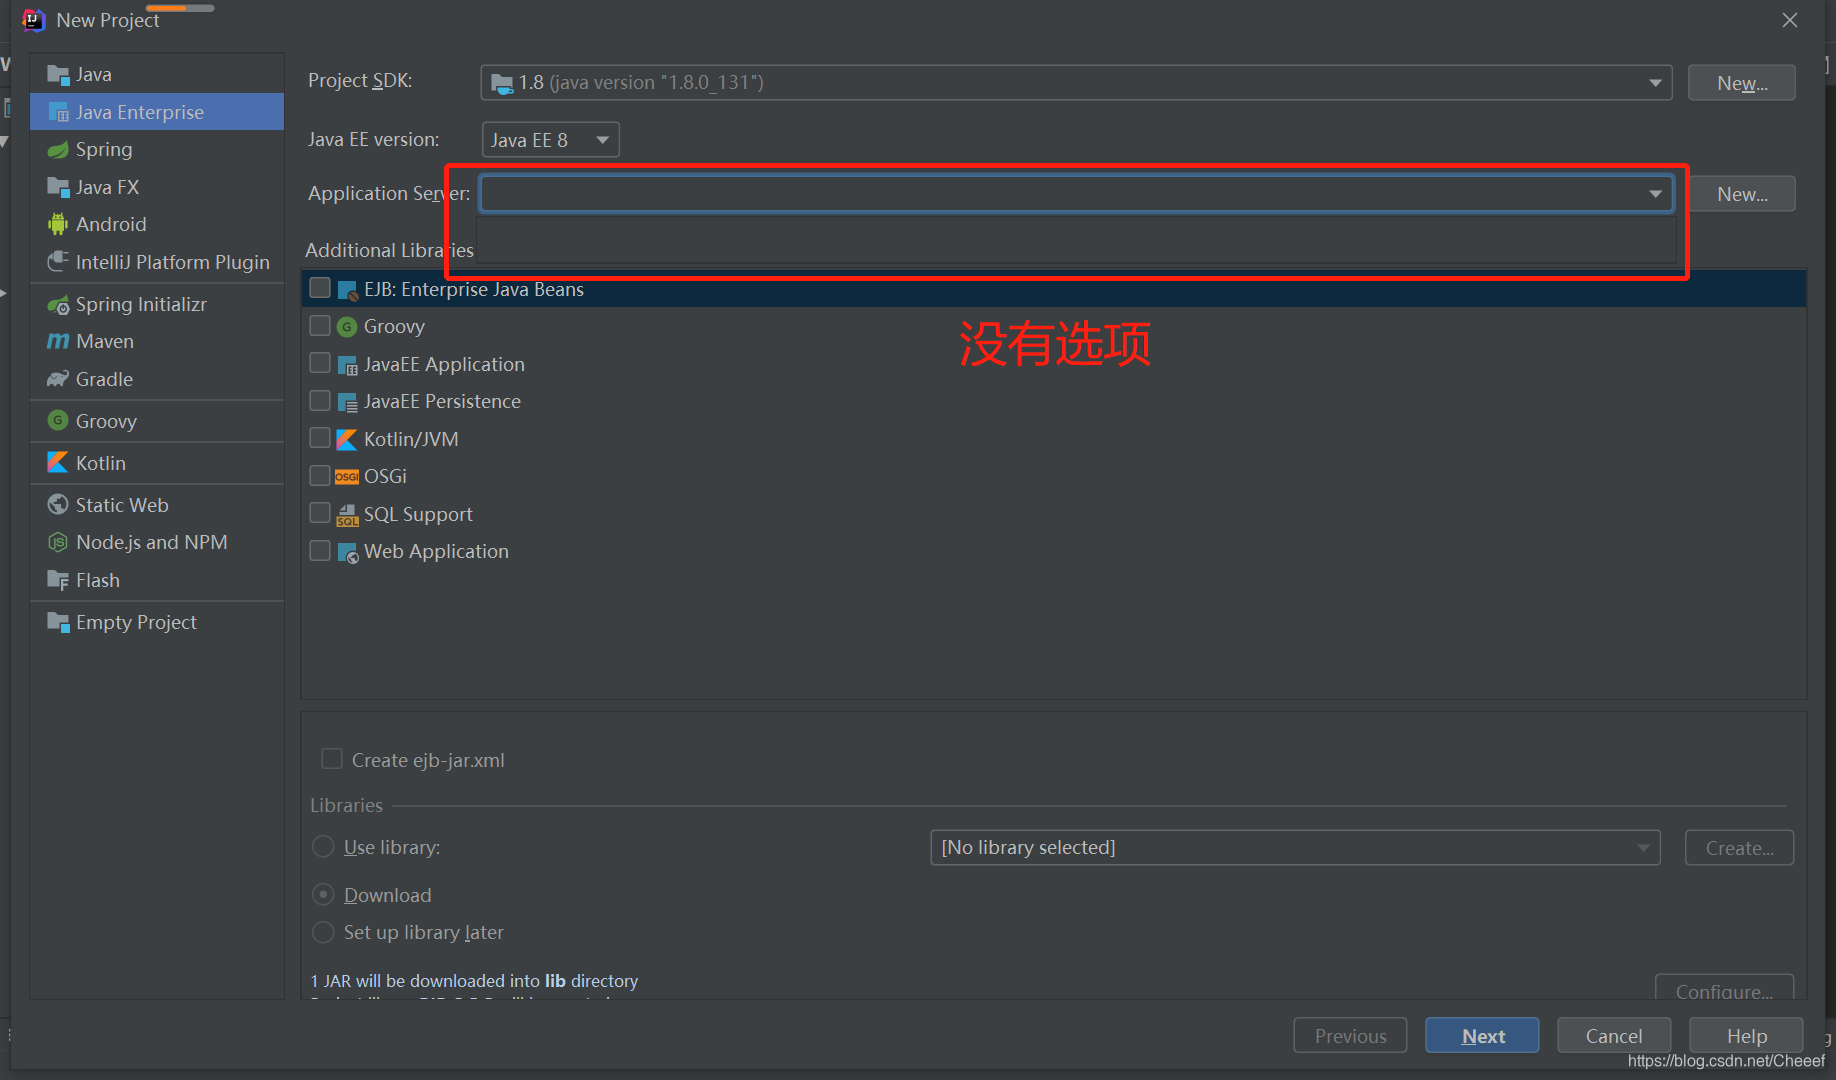Click the Java project type icon
Screen dimensions: 1836x1080
click(58, 75)
